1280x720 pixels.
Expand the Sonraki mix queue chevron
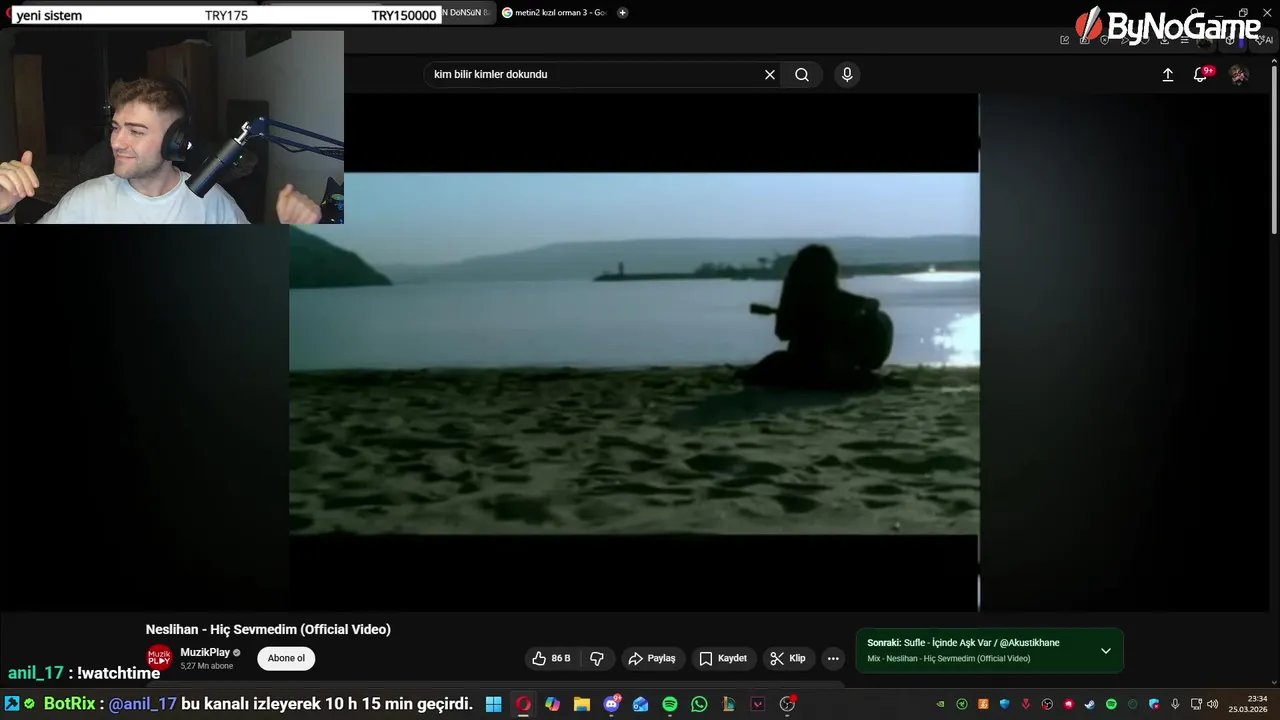1105,651
